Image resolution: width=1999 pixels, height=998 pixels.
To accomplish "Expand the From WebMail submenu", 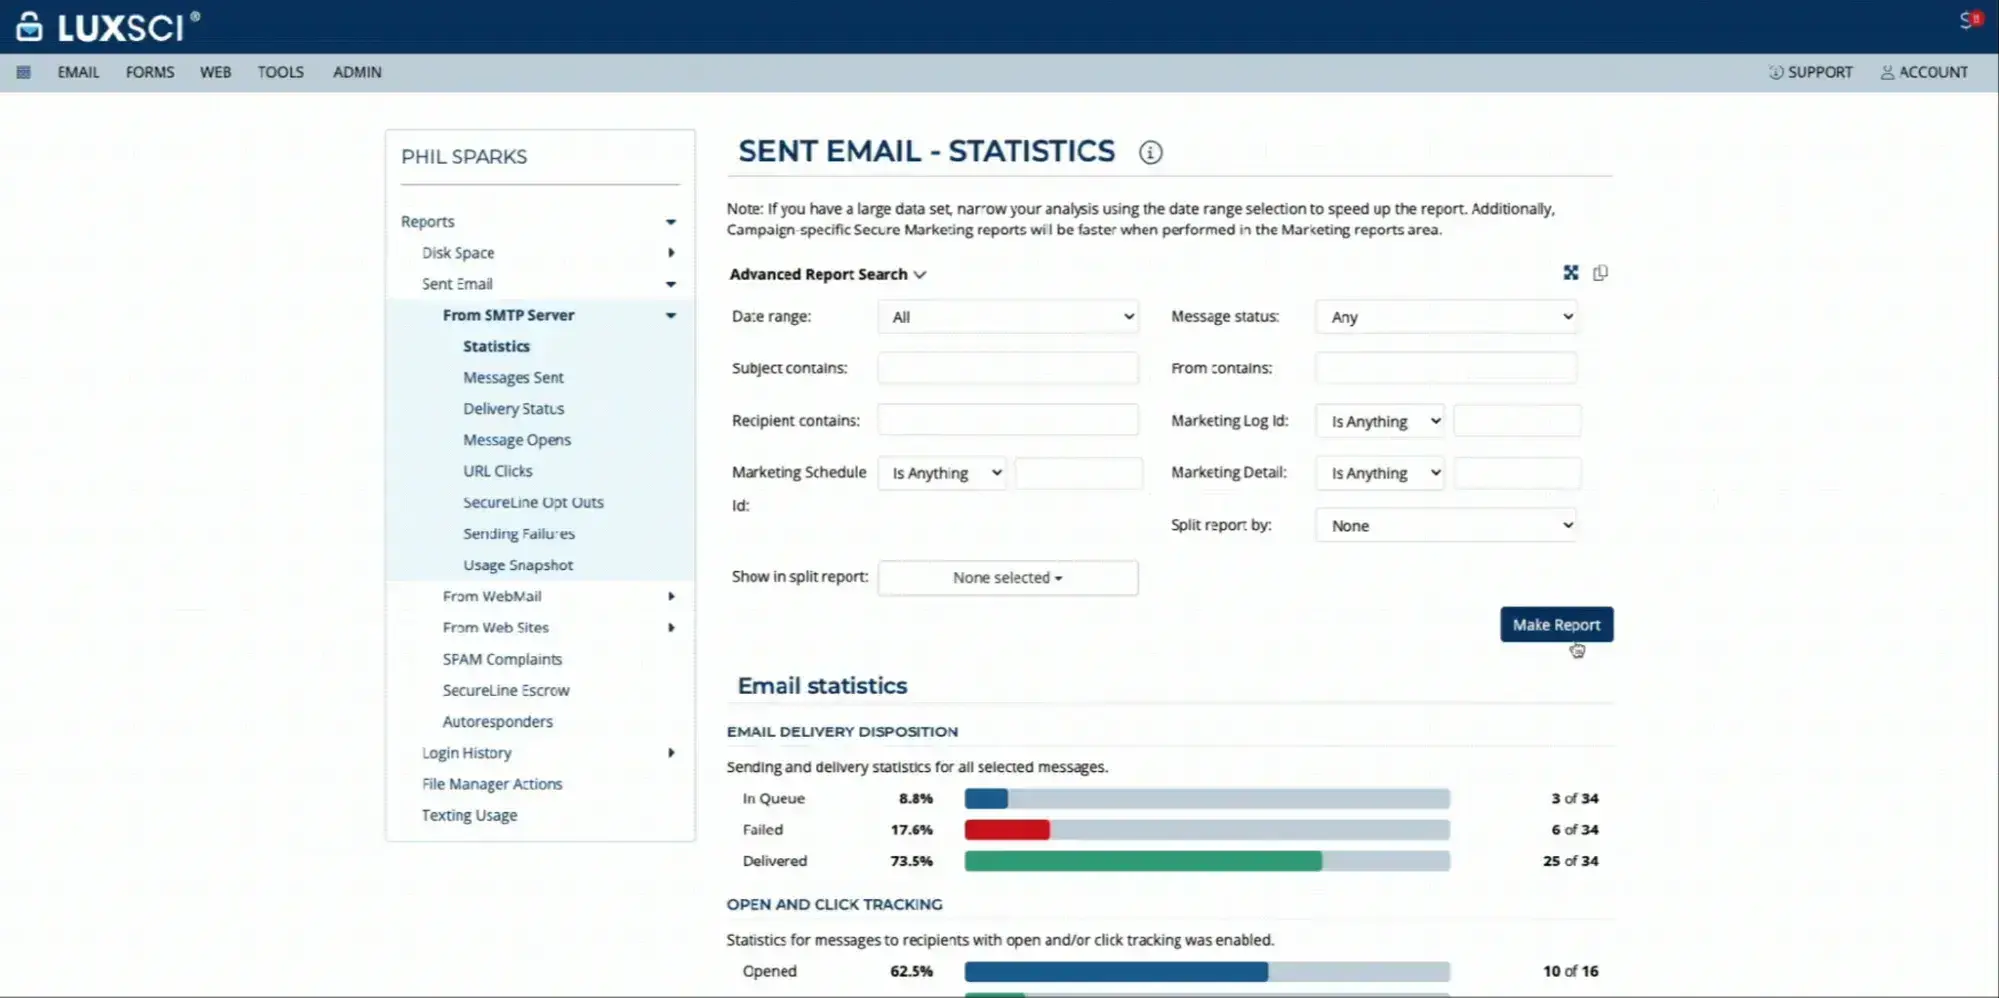I will coord(672,596).
